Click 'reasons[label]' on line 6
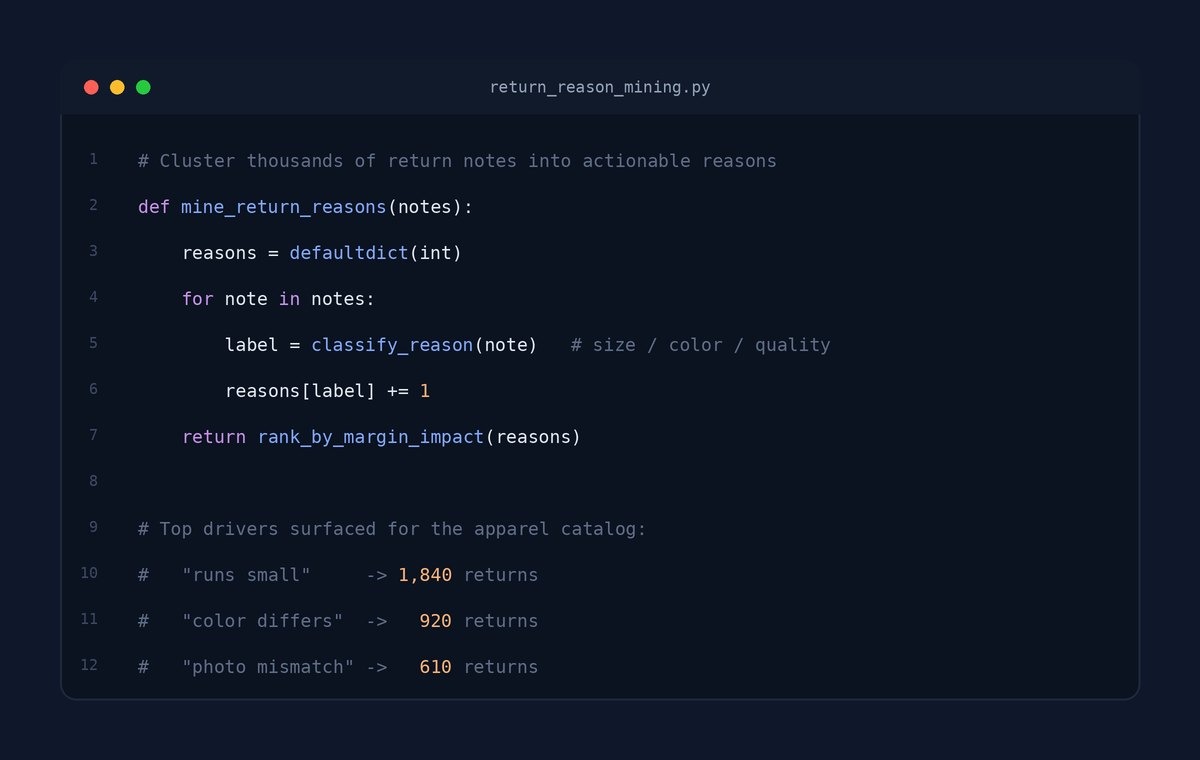Viewport: 1200px width, 760px height. pyautogui.click(x=300, y=391)
